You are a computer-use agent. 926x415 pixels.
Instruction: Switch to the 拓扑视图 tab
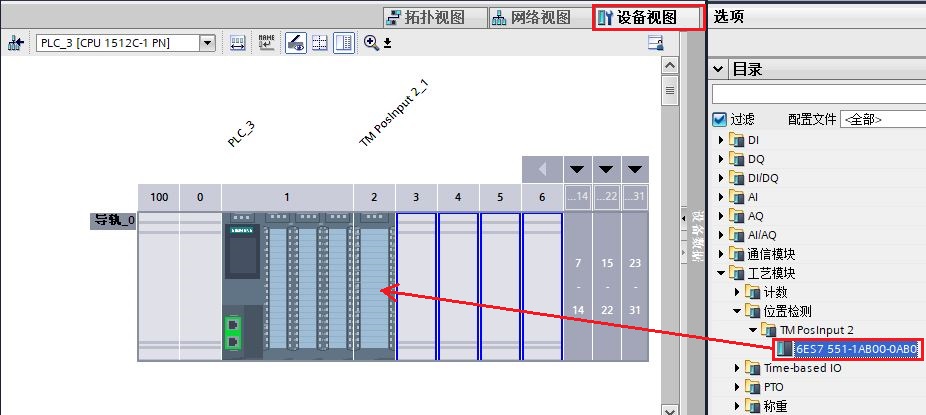(x=435, y=17)
